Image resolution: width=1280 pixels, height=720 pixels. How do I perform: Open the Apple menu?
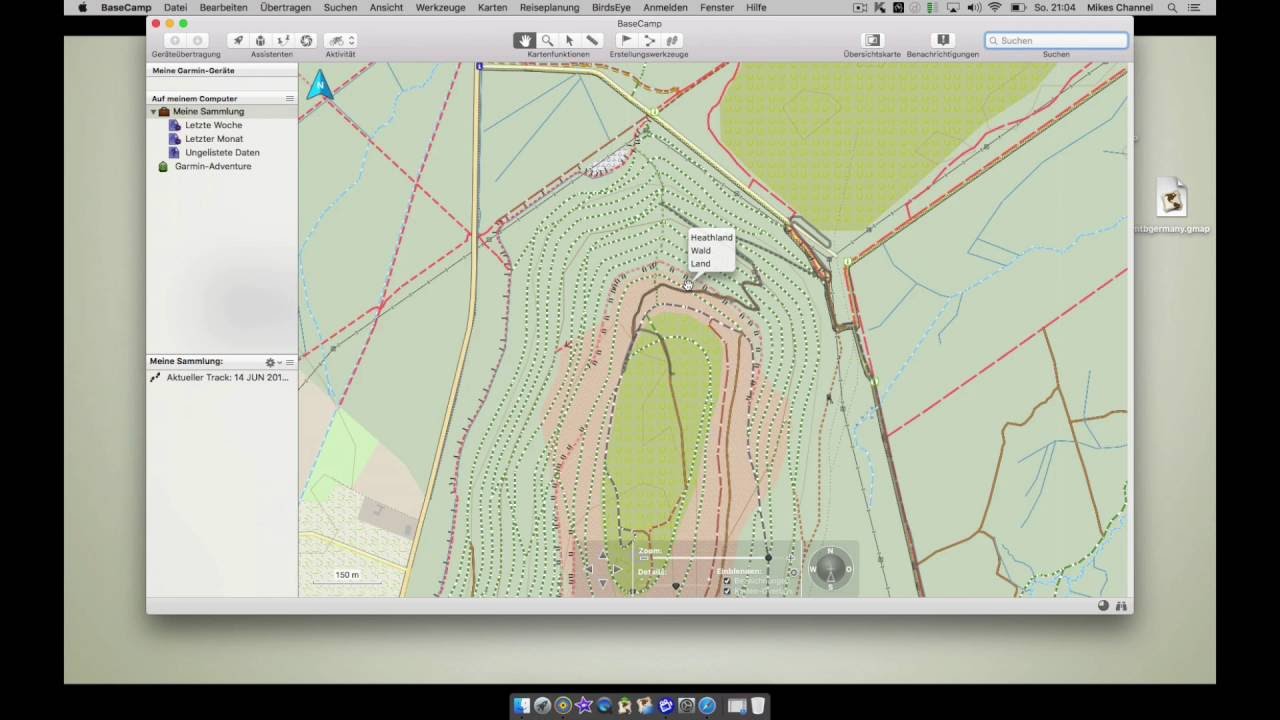coord(82,7)
